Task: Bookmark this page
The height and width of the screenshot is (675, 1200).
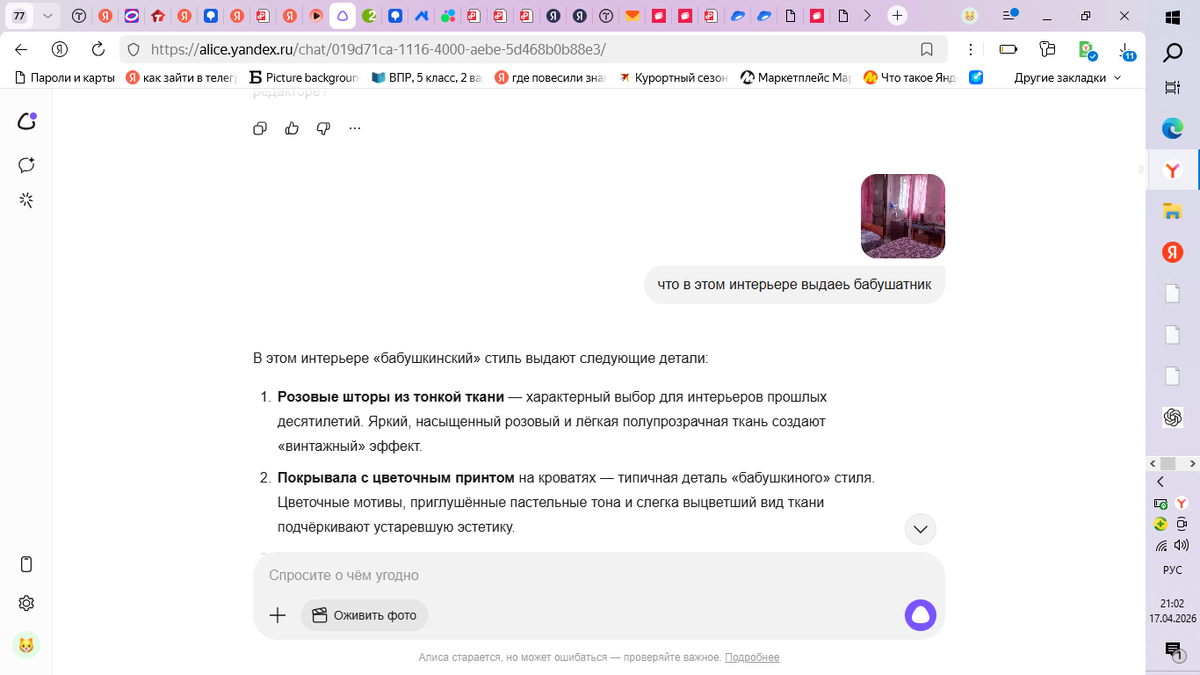Action: click(927, 49)
